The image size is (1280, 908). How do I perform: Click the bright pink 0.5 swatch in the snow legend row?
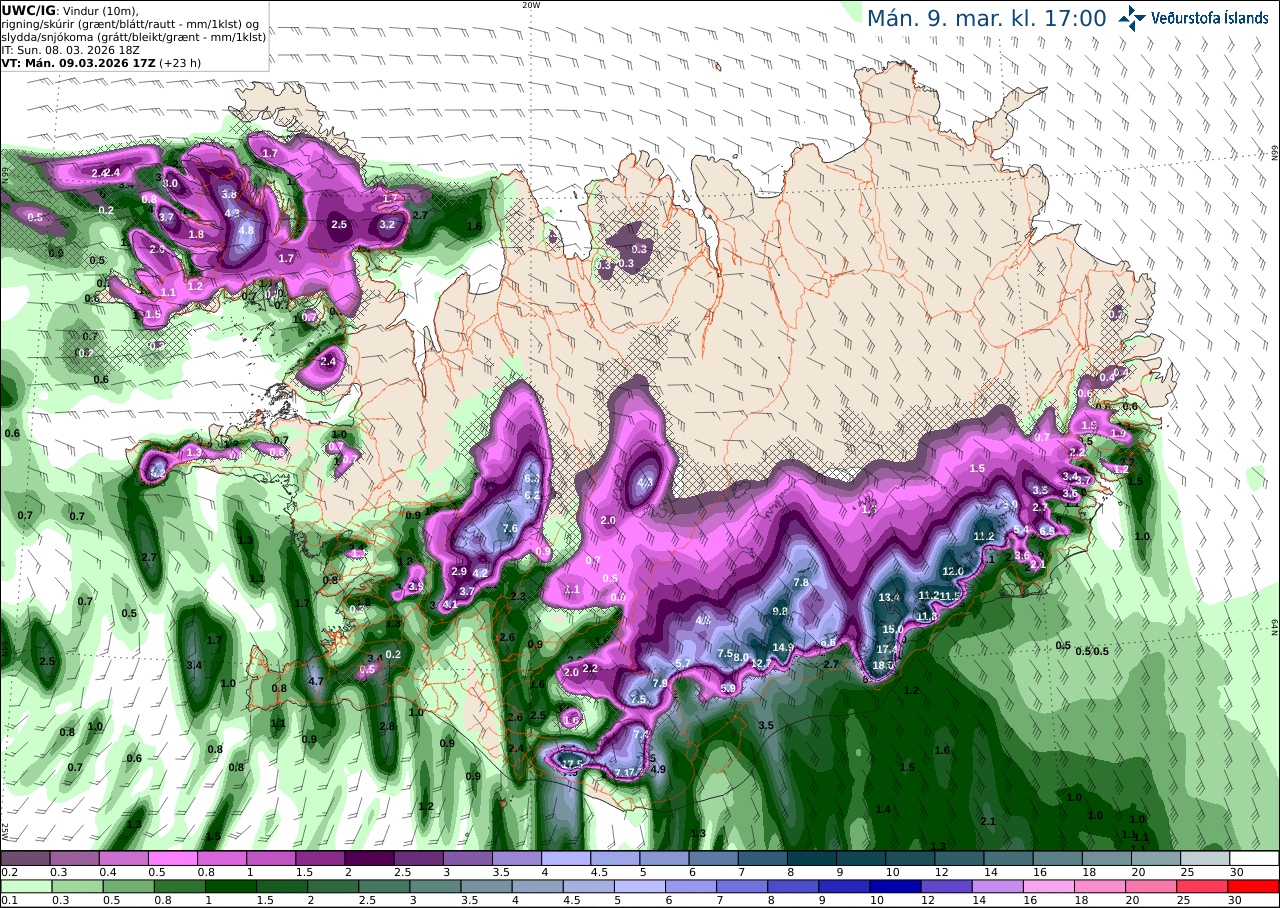pos(172,858)
